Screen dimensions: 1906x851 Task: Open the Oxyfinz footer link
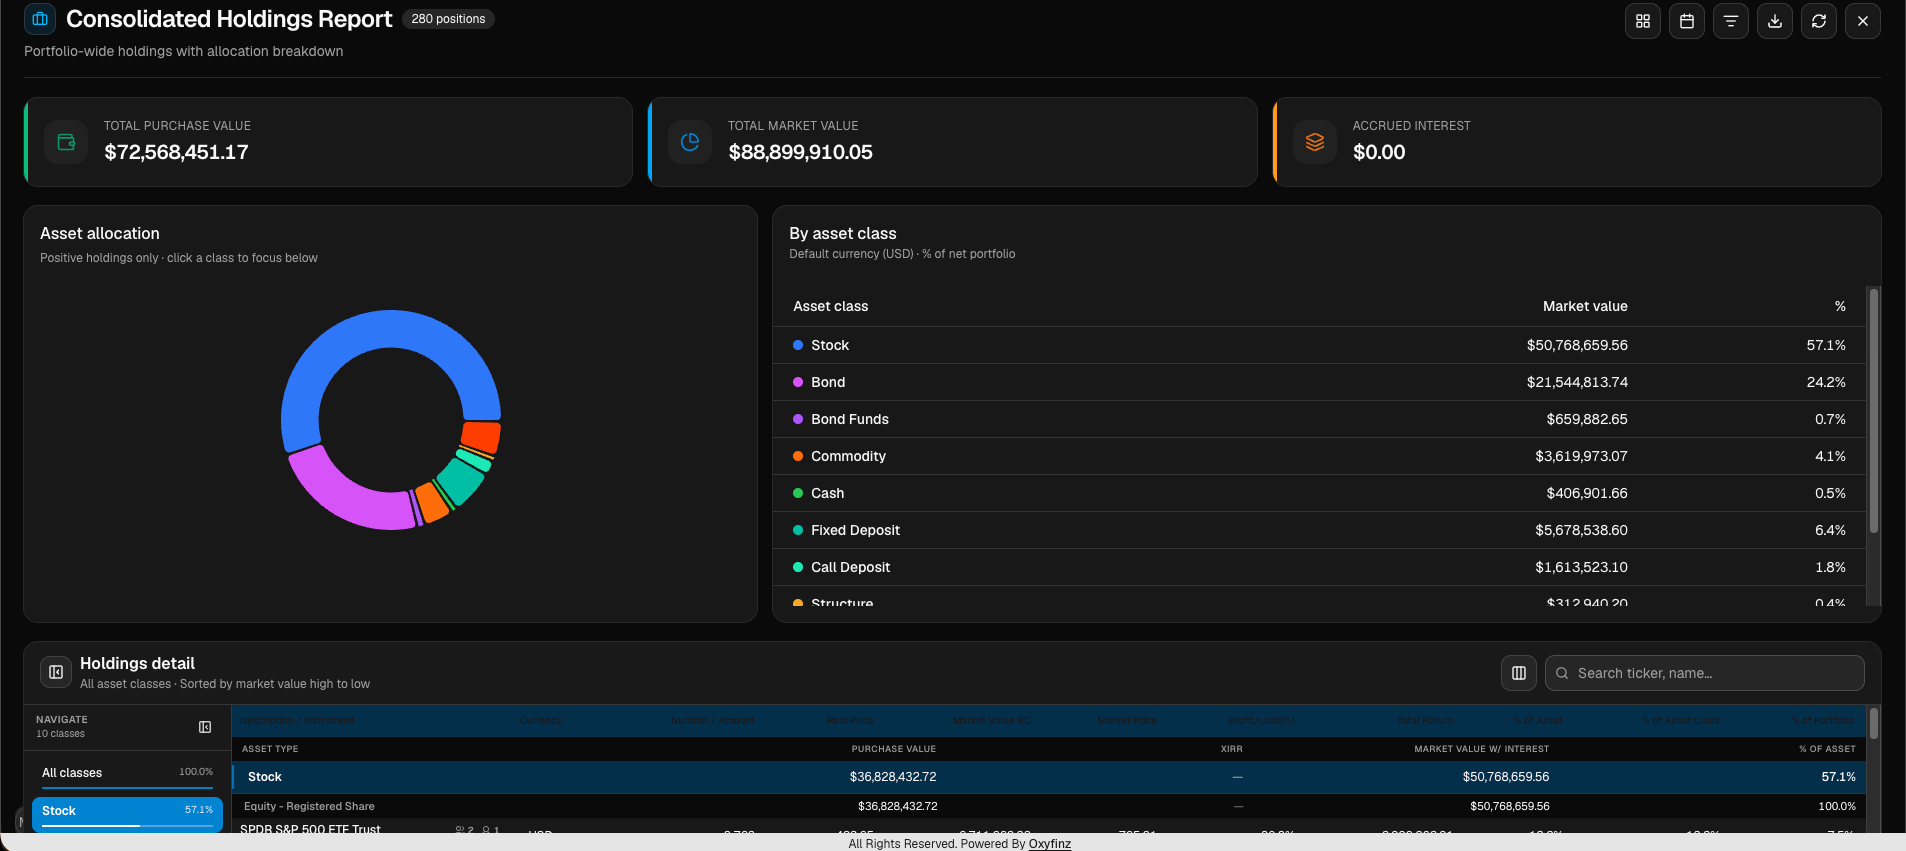[x=1049, y=844]
